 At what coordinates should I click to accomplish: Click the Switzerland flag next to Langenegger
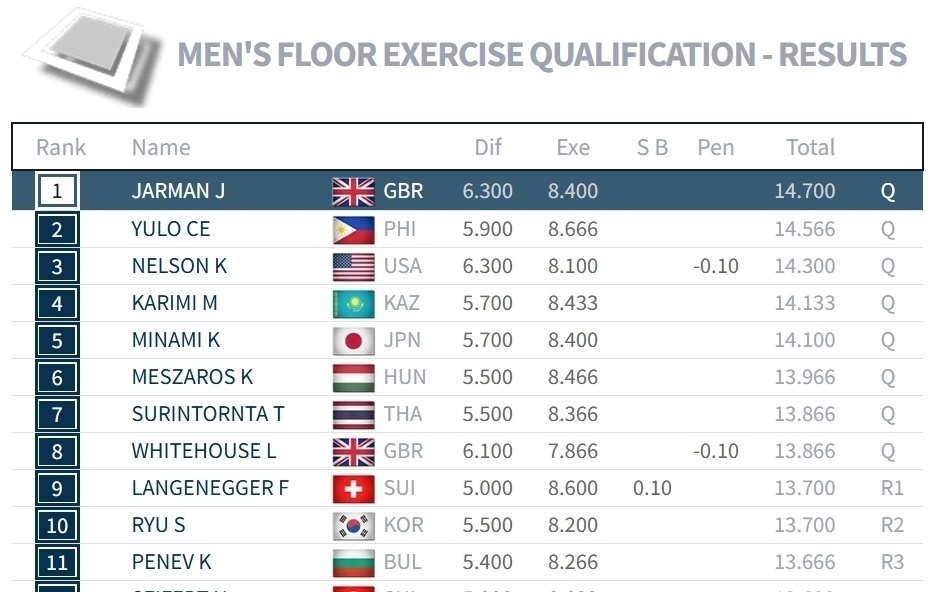click(x=353, y=488)
